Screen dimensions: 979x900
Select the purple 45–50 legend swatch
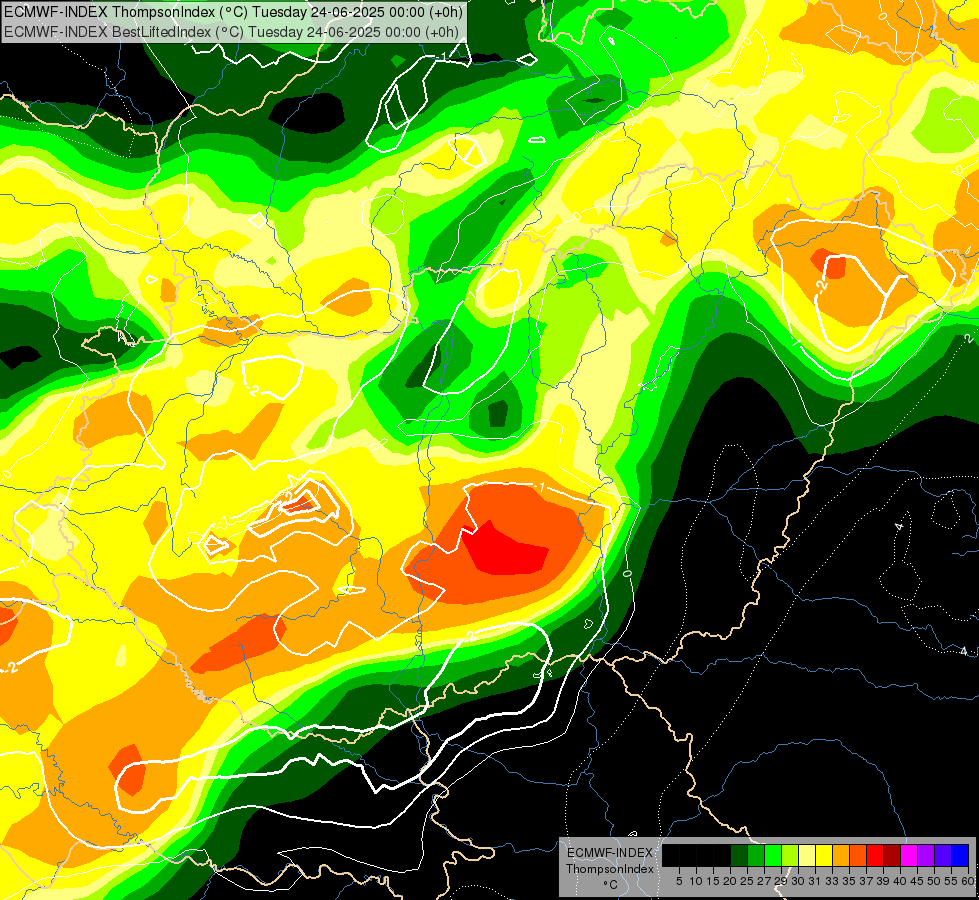click(x=927, y=855)
